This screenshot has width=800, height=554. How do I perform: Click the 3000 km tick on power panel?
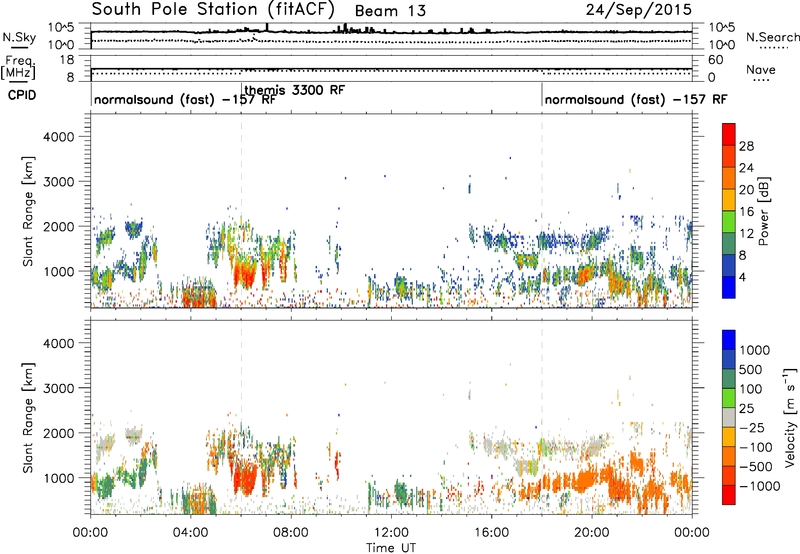58,182
